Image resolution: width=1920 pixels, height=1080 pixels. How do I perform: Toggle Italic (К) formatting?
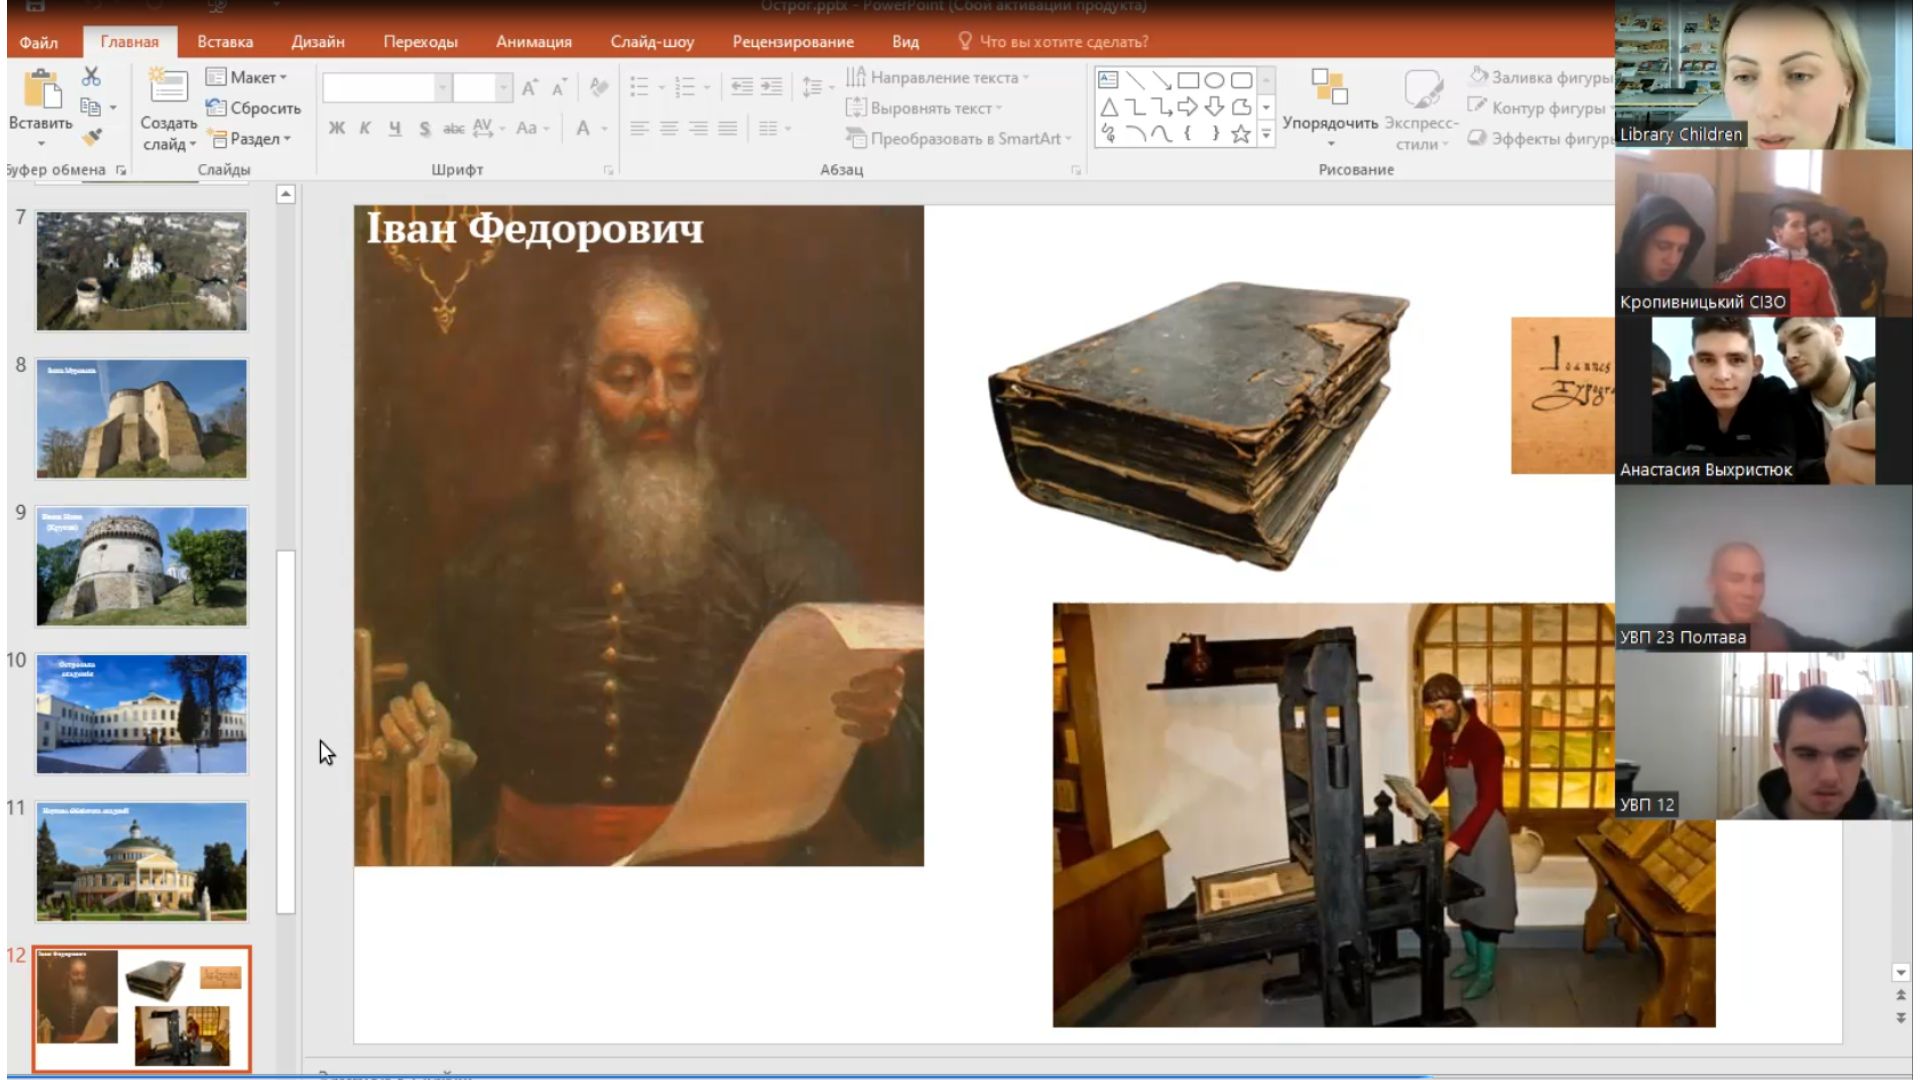click(365, 128)
